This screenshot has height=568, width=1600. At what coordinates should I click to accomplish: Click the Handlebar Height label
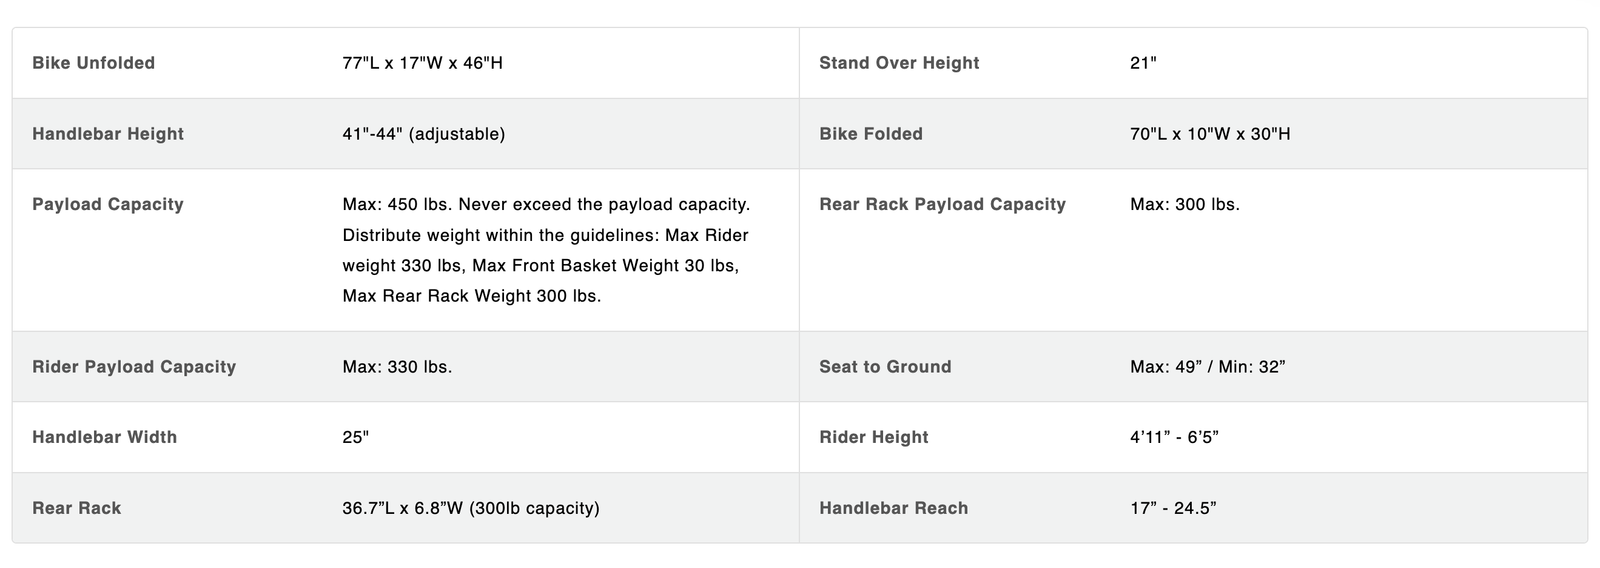coord(108,134)
